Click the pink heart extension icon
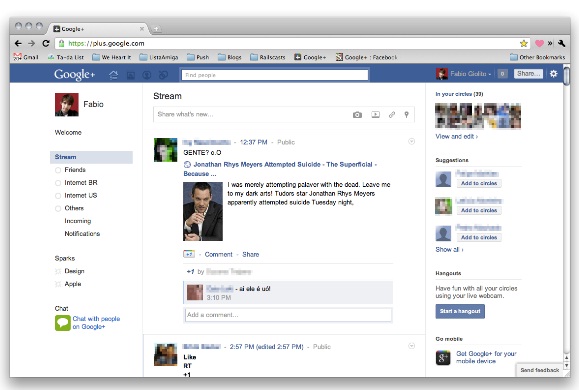 point(539,44)
